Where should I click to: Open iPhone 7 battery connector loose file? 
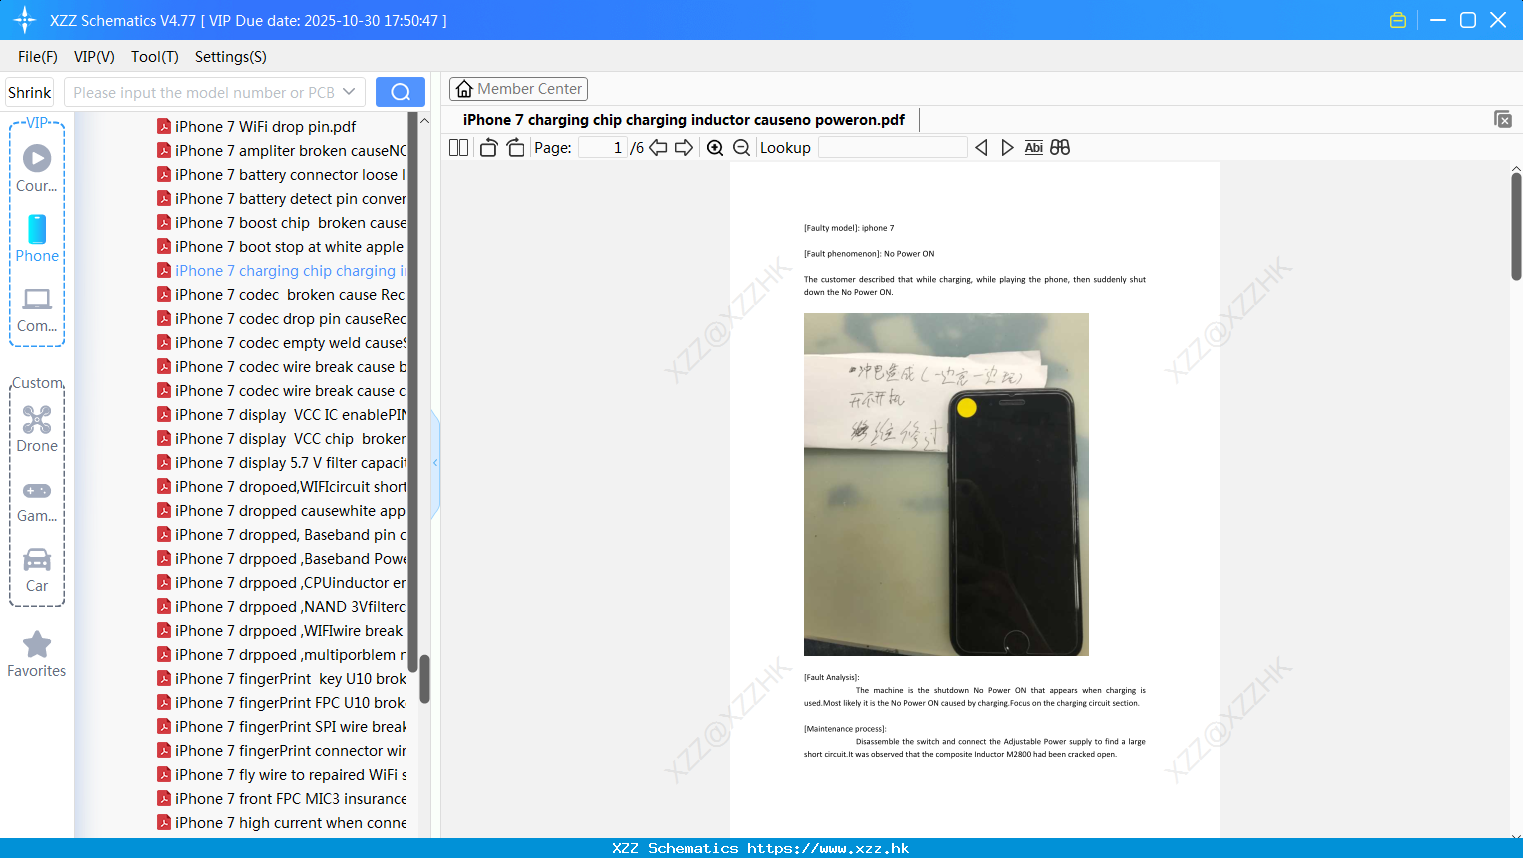pyautogui.click(x=281, y=175)
